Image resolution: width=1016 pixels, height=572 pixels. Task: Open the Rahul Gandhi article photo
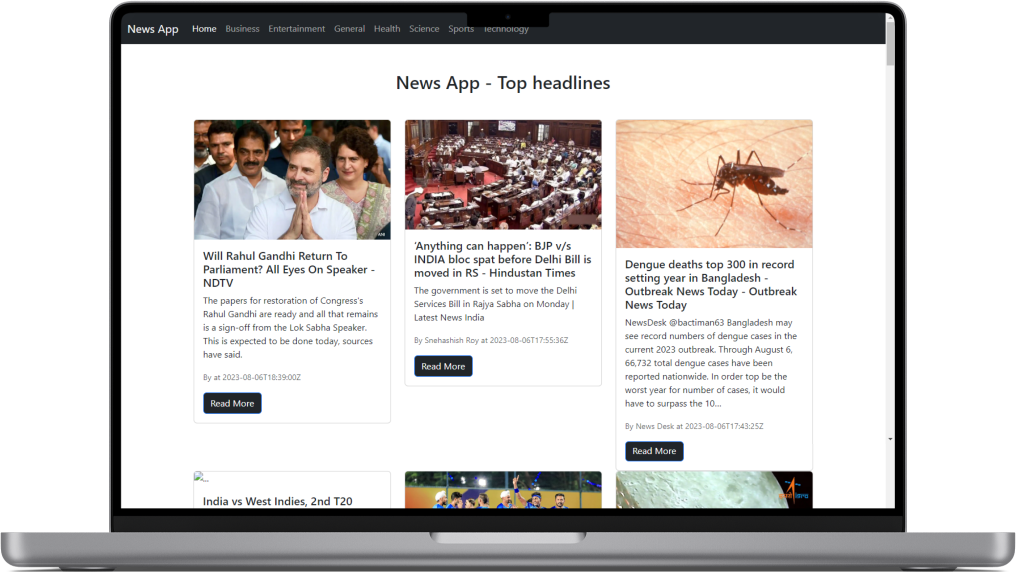coord(292,180)
